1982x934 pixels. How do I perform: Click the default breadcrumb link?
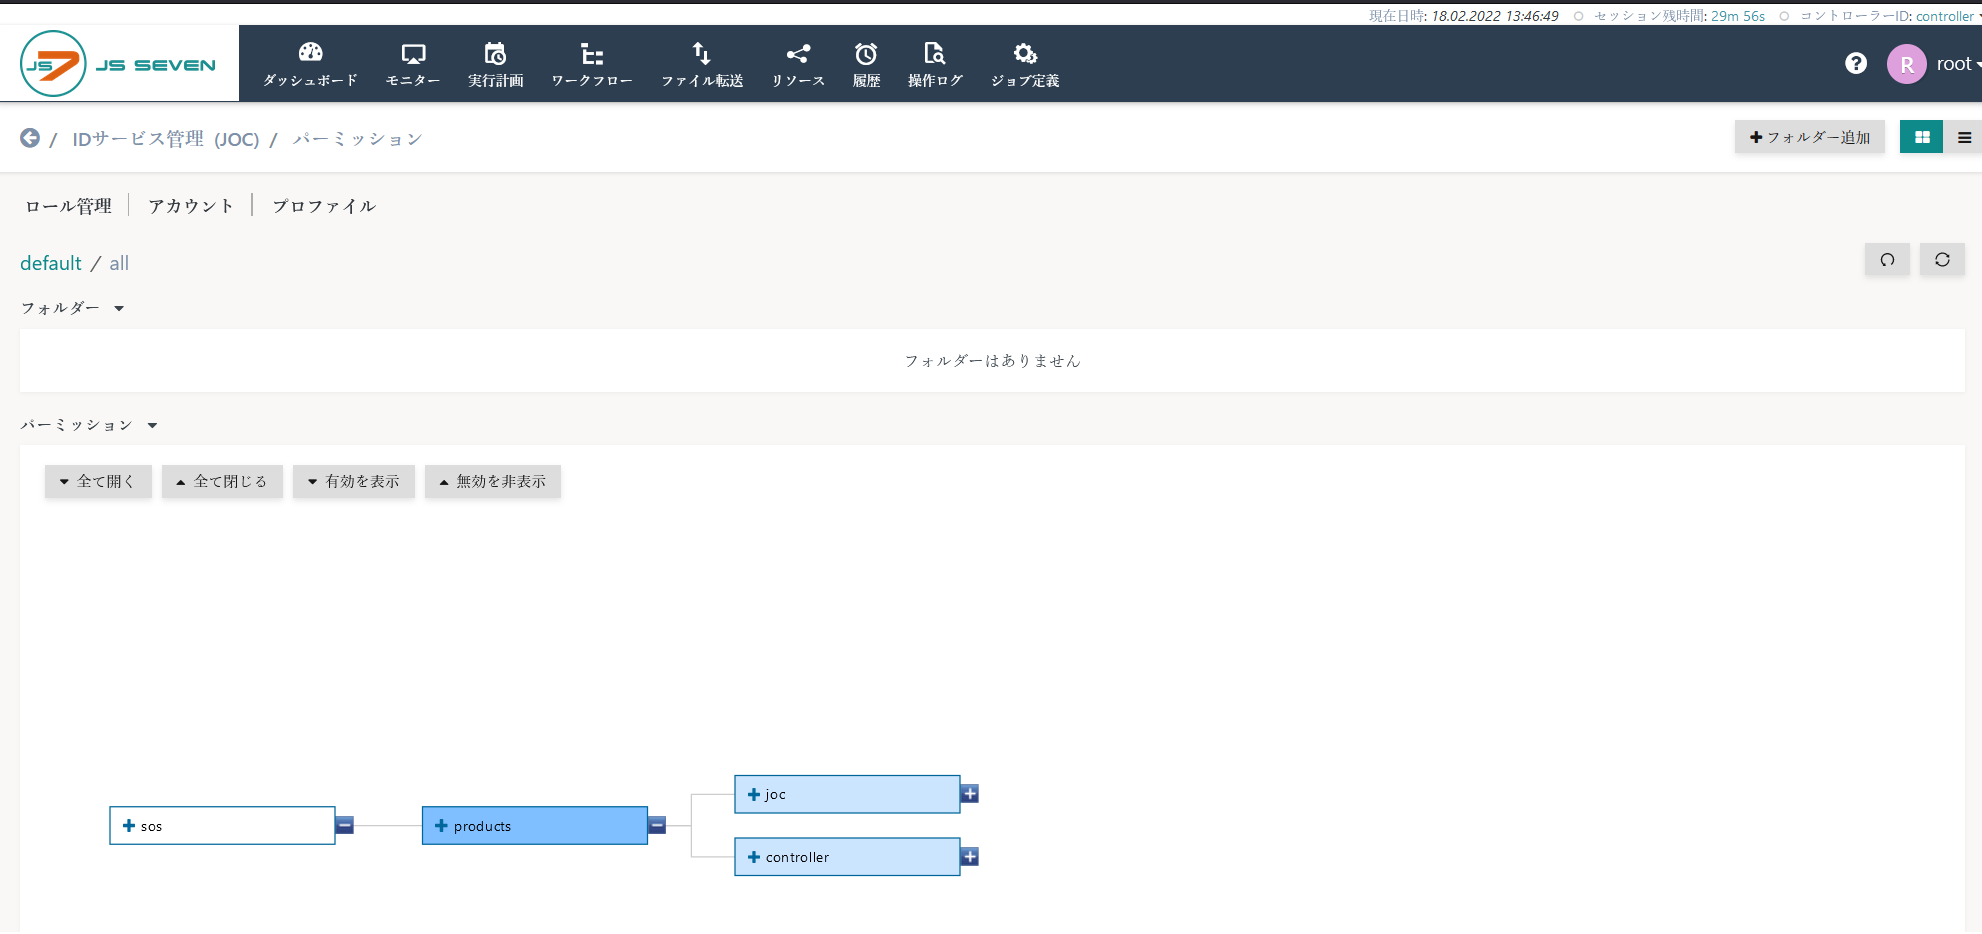click(x=50, y=262)
